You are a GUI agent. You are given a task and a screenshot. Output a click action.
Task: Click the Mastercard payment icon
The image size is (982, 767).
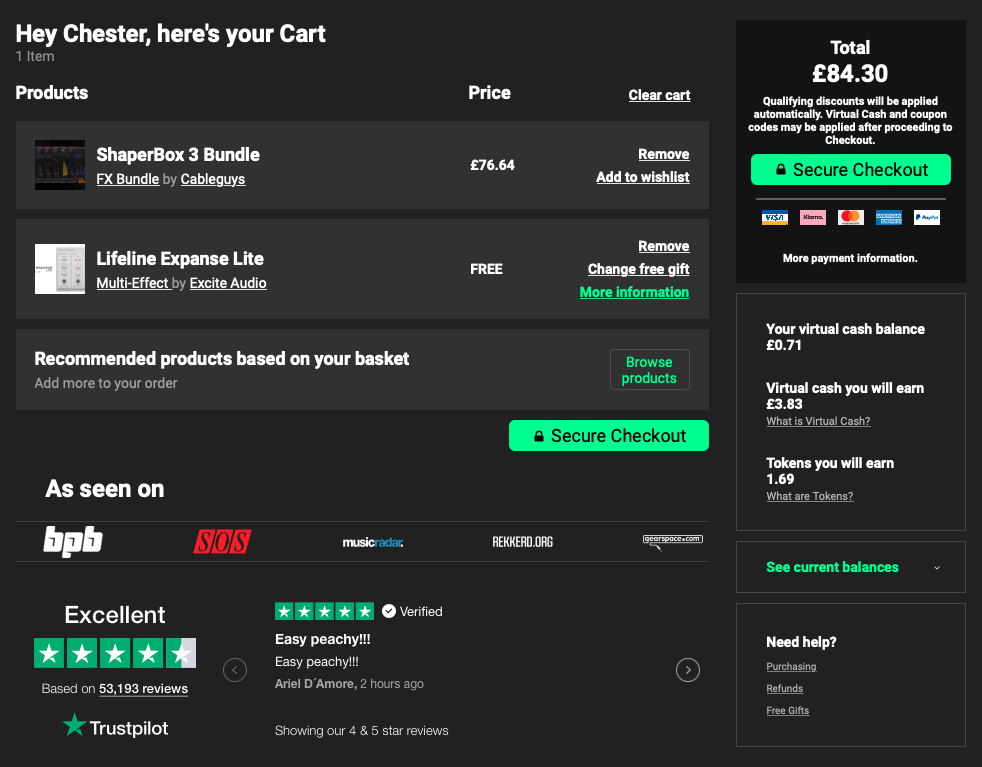(x=850, y=217)
